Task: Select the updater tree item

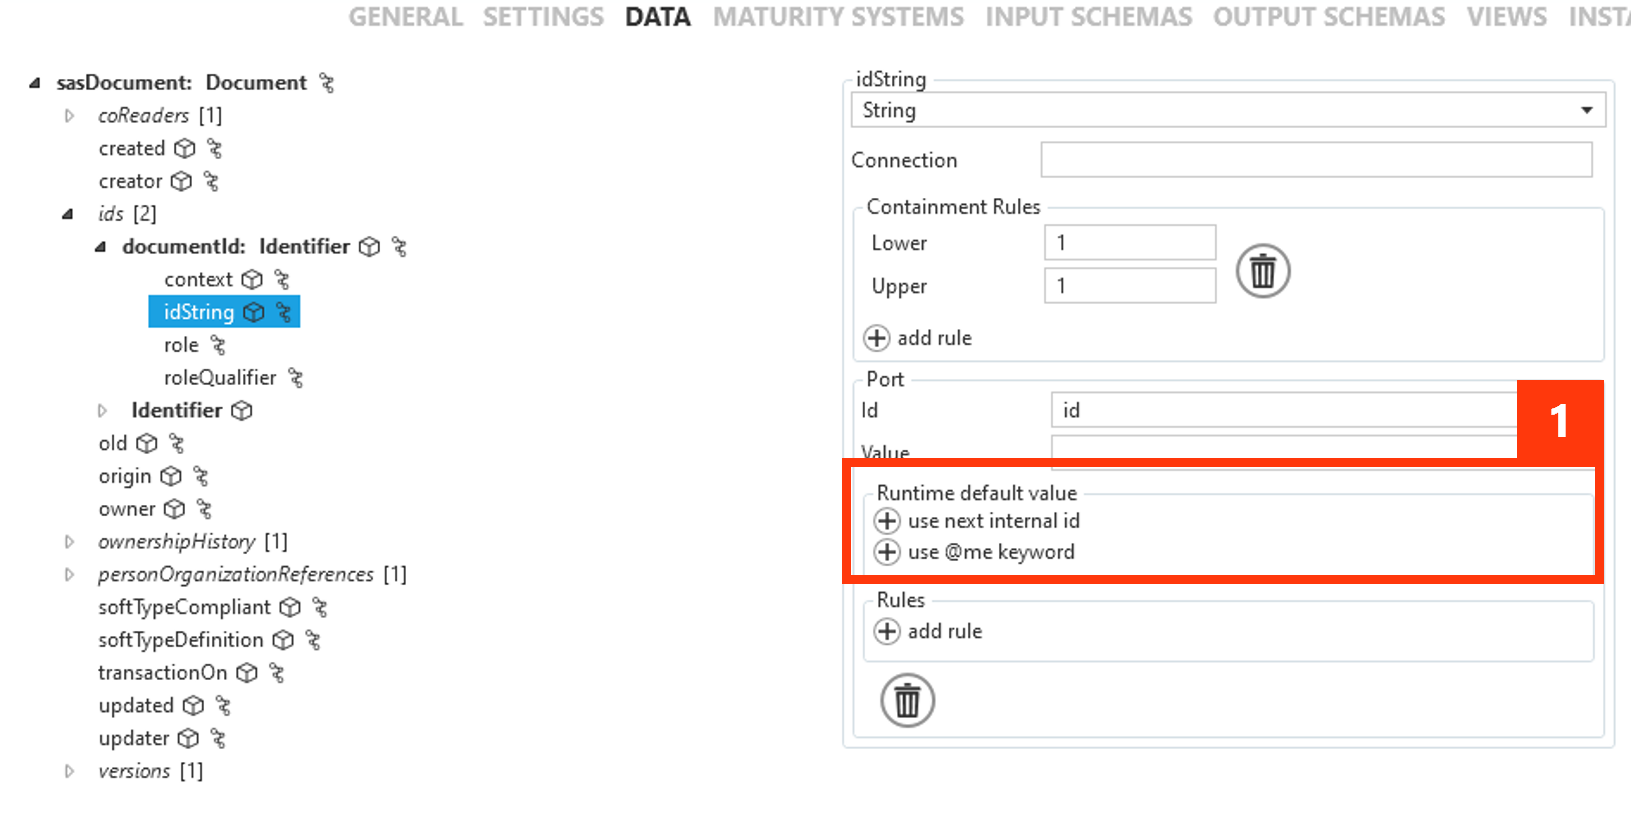Action: pos(134,739)
